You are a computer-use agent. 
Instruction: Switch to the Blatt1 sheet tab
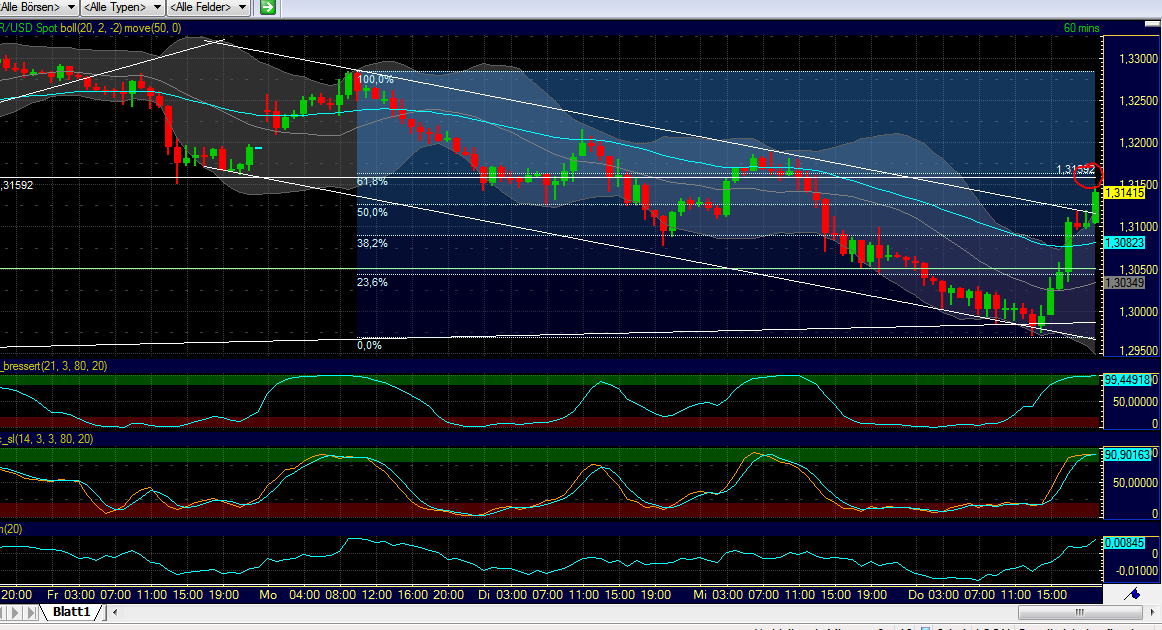72,612
